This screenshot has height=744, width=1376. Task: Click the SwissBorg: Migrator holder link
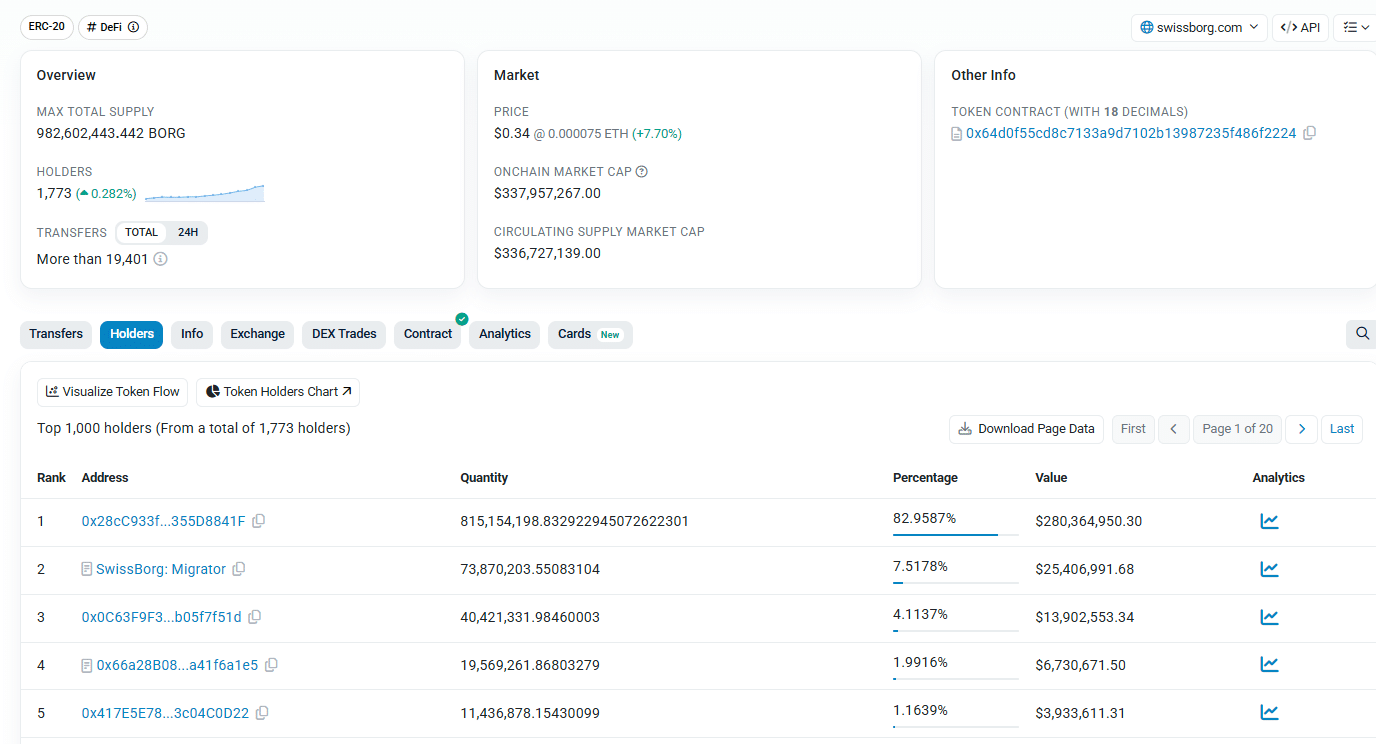162,568
